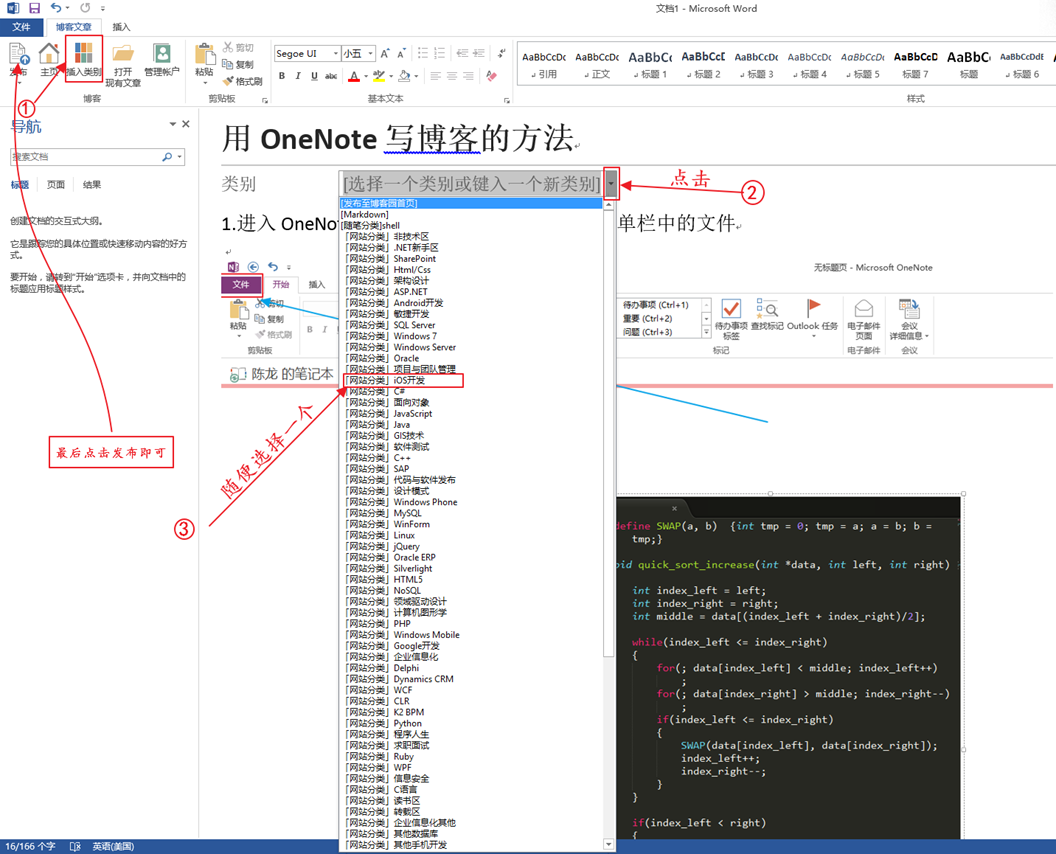Select the Format Painter (格式刷) tool
This screenshot has height=854, width=1056.
pyautogui.click(x=242, y=81)
